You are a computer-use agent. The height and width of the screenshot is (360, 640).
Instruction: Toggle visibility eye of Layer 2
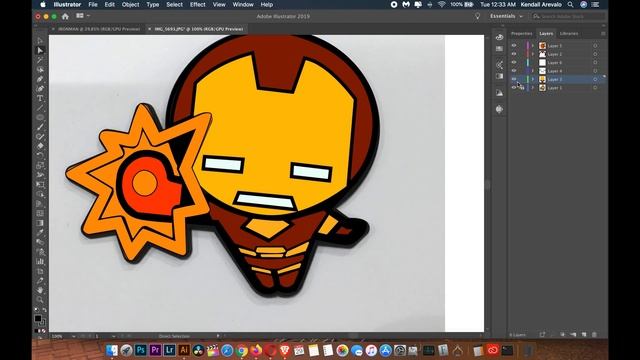[514, 54]
